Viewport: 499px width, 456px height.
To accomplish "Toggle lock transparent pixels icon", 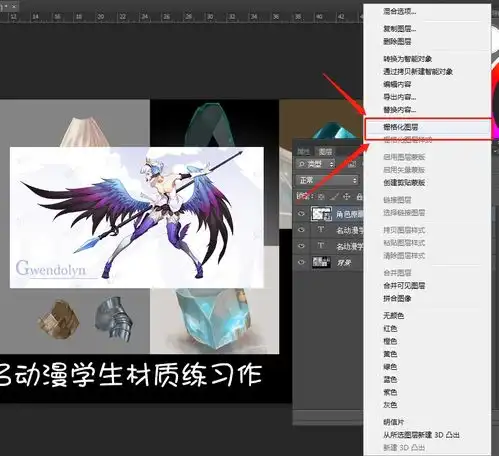I will coord(321,197).
